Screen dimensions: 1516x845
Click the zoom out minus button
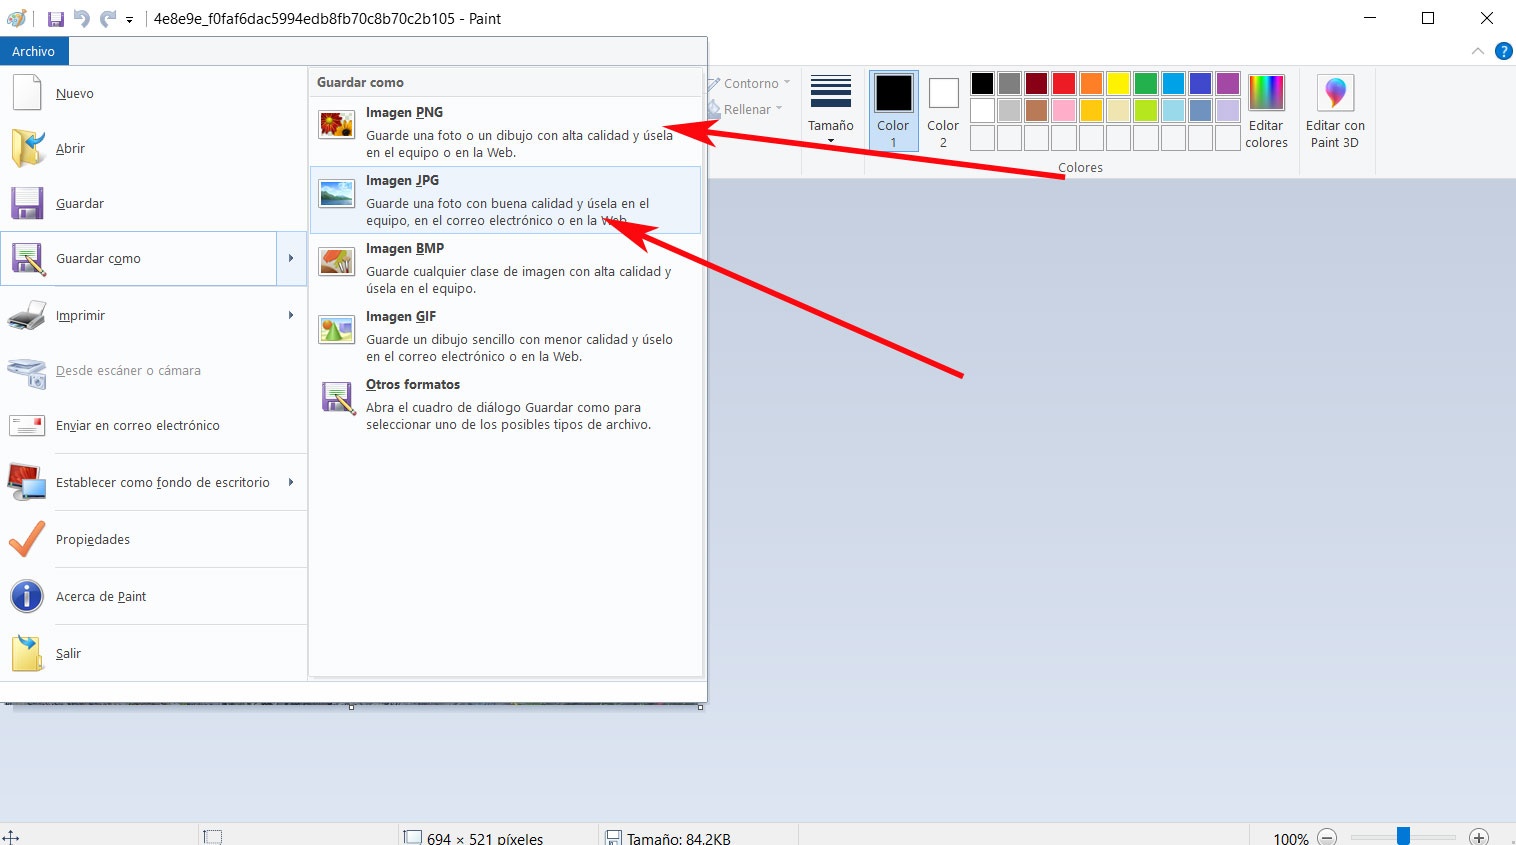click(1327, 837)
